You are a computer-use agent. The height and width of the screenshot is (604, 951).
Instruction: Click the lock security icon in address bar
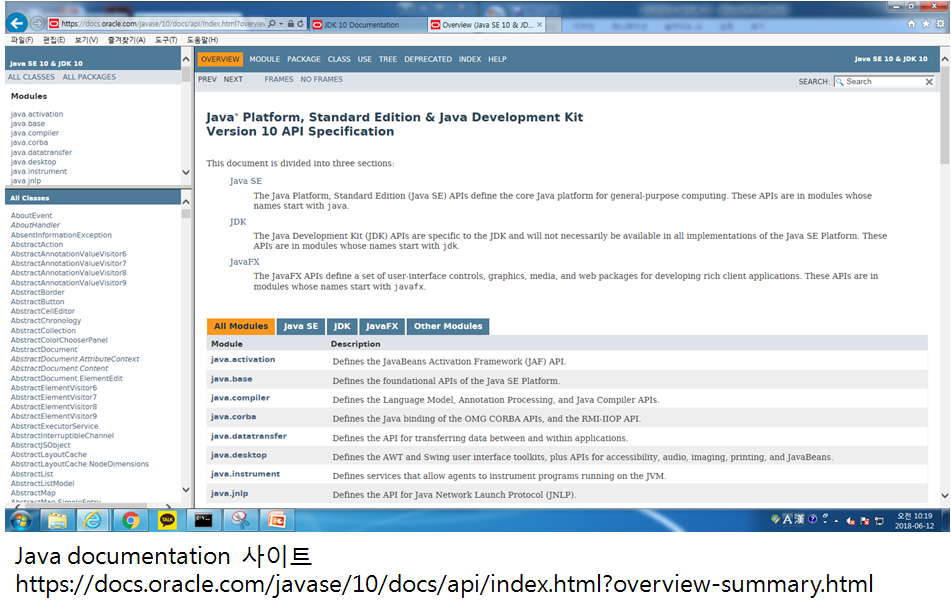pyautogui.click(x=291, y=24)
